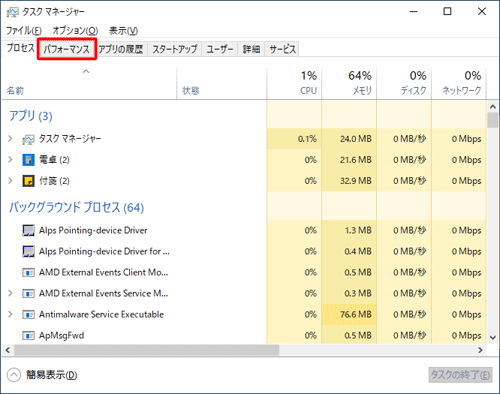The image size is (500, 394).
Task: Switch to the サービス tab
Action: coord(282,49)
